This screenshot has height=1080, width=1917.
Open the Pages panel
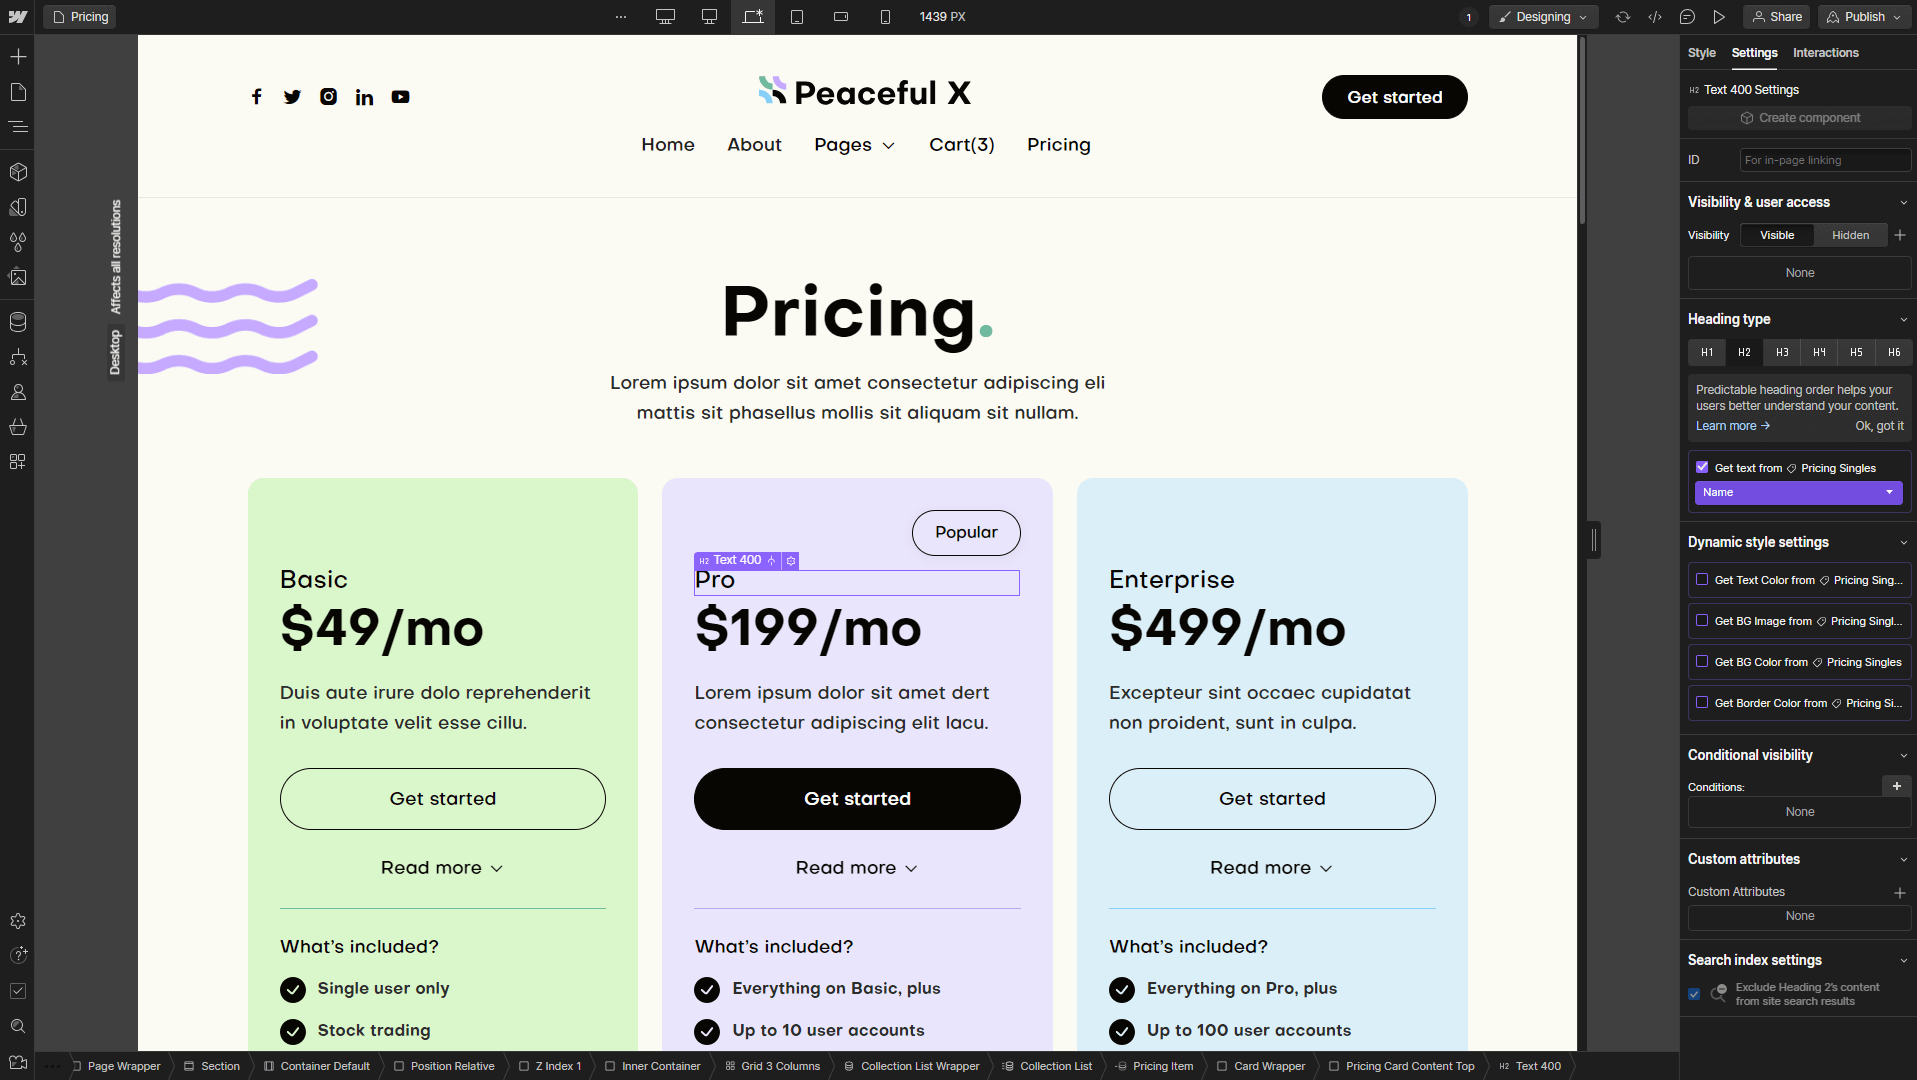[18, 92]
